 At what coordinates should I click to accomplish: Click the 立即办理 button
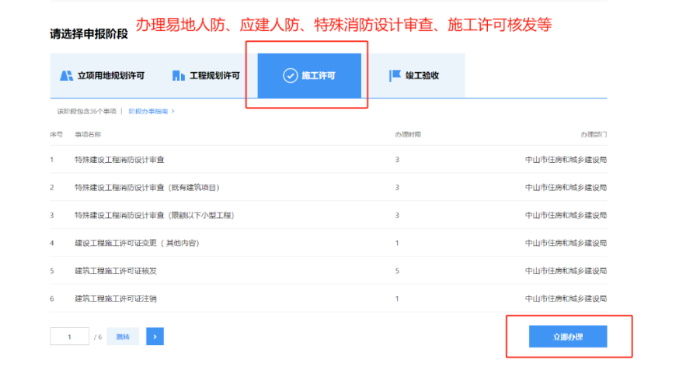568,336
